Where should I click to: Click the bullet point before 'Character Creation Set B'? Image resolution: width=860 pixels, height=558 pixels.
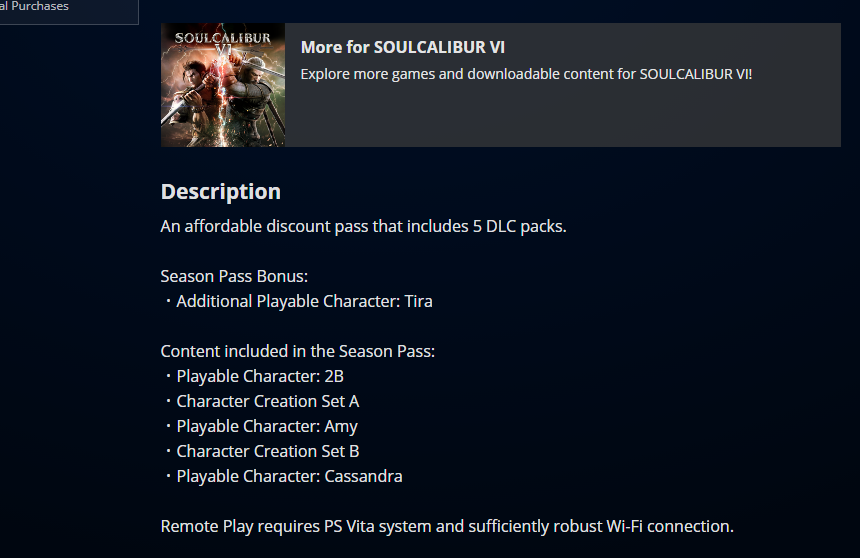pos(168,452)
